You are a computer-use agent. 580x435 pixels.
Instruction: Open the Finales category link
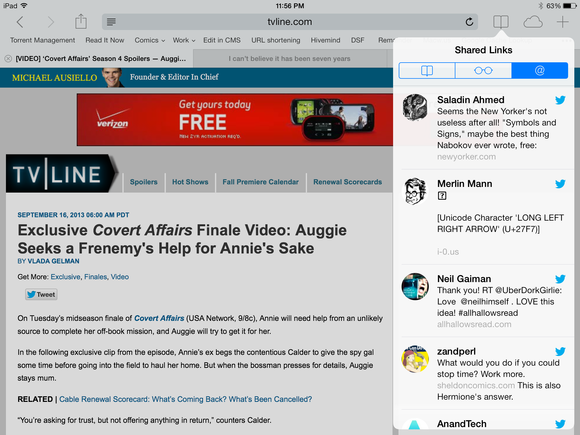[x=95, y=277]
